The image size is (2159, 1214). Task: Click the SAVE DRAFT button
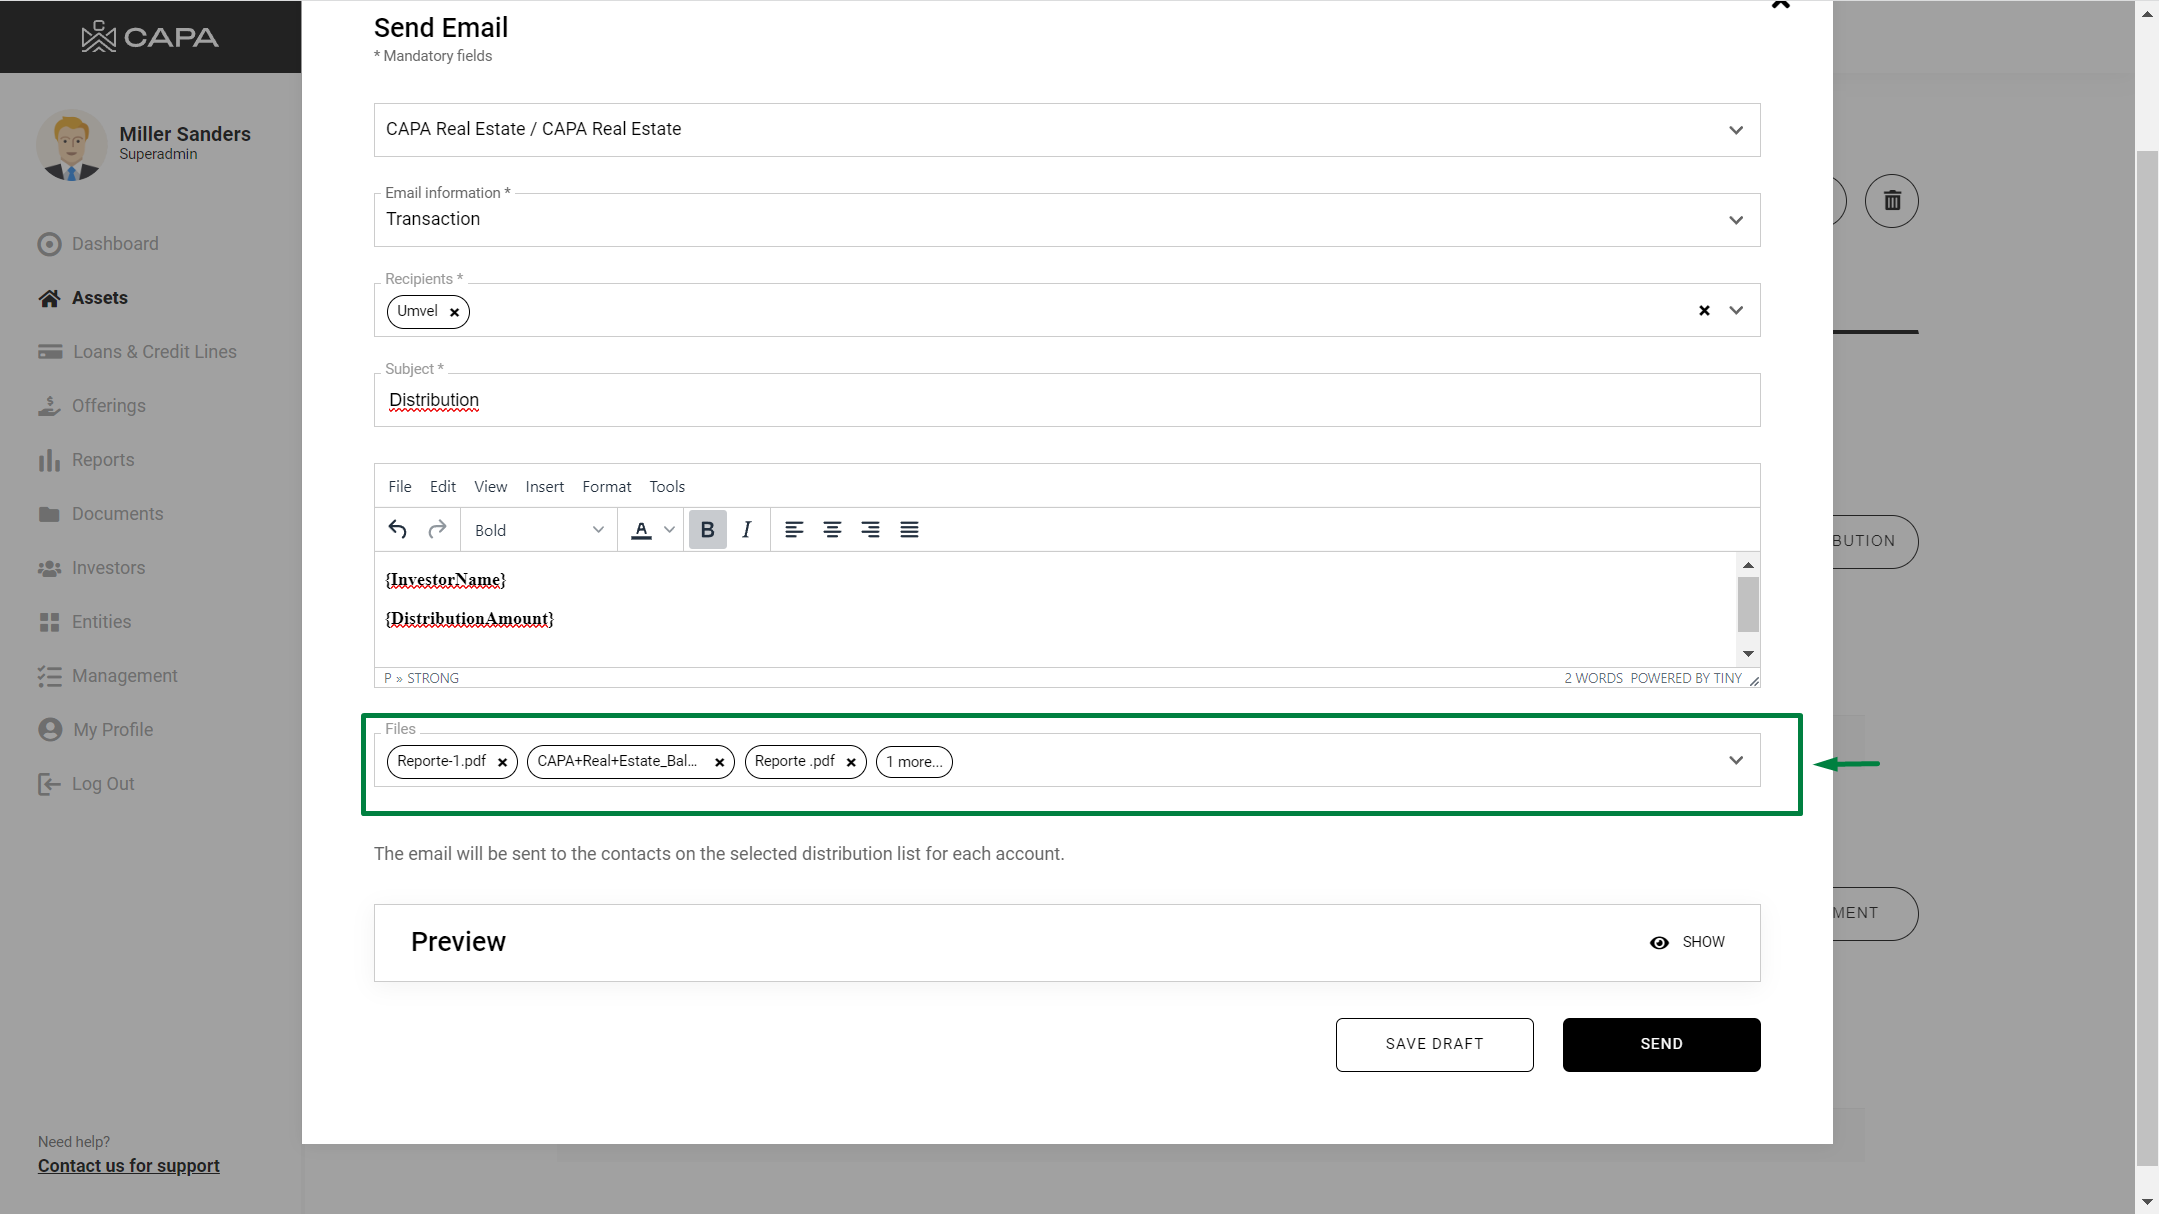coord(1434,1044)
